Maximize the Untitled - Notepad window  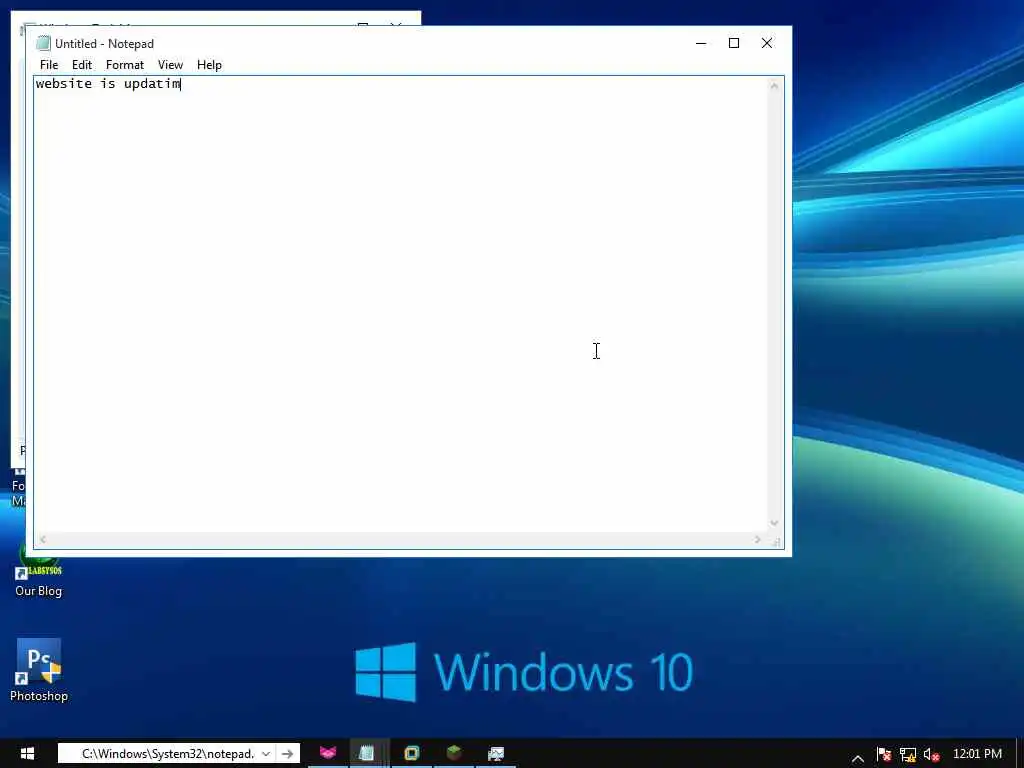[733, 43]
